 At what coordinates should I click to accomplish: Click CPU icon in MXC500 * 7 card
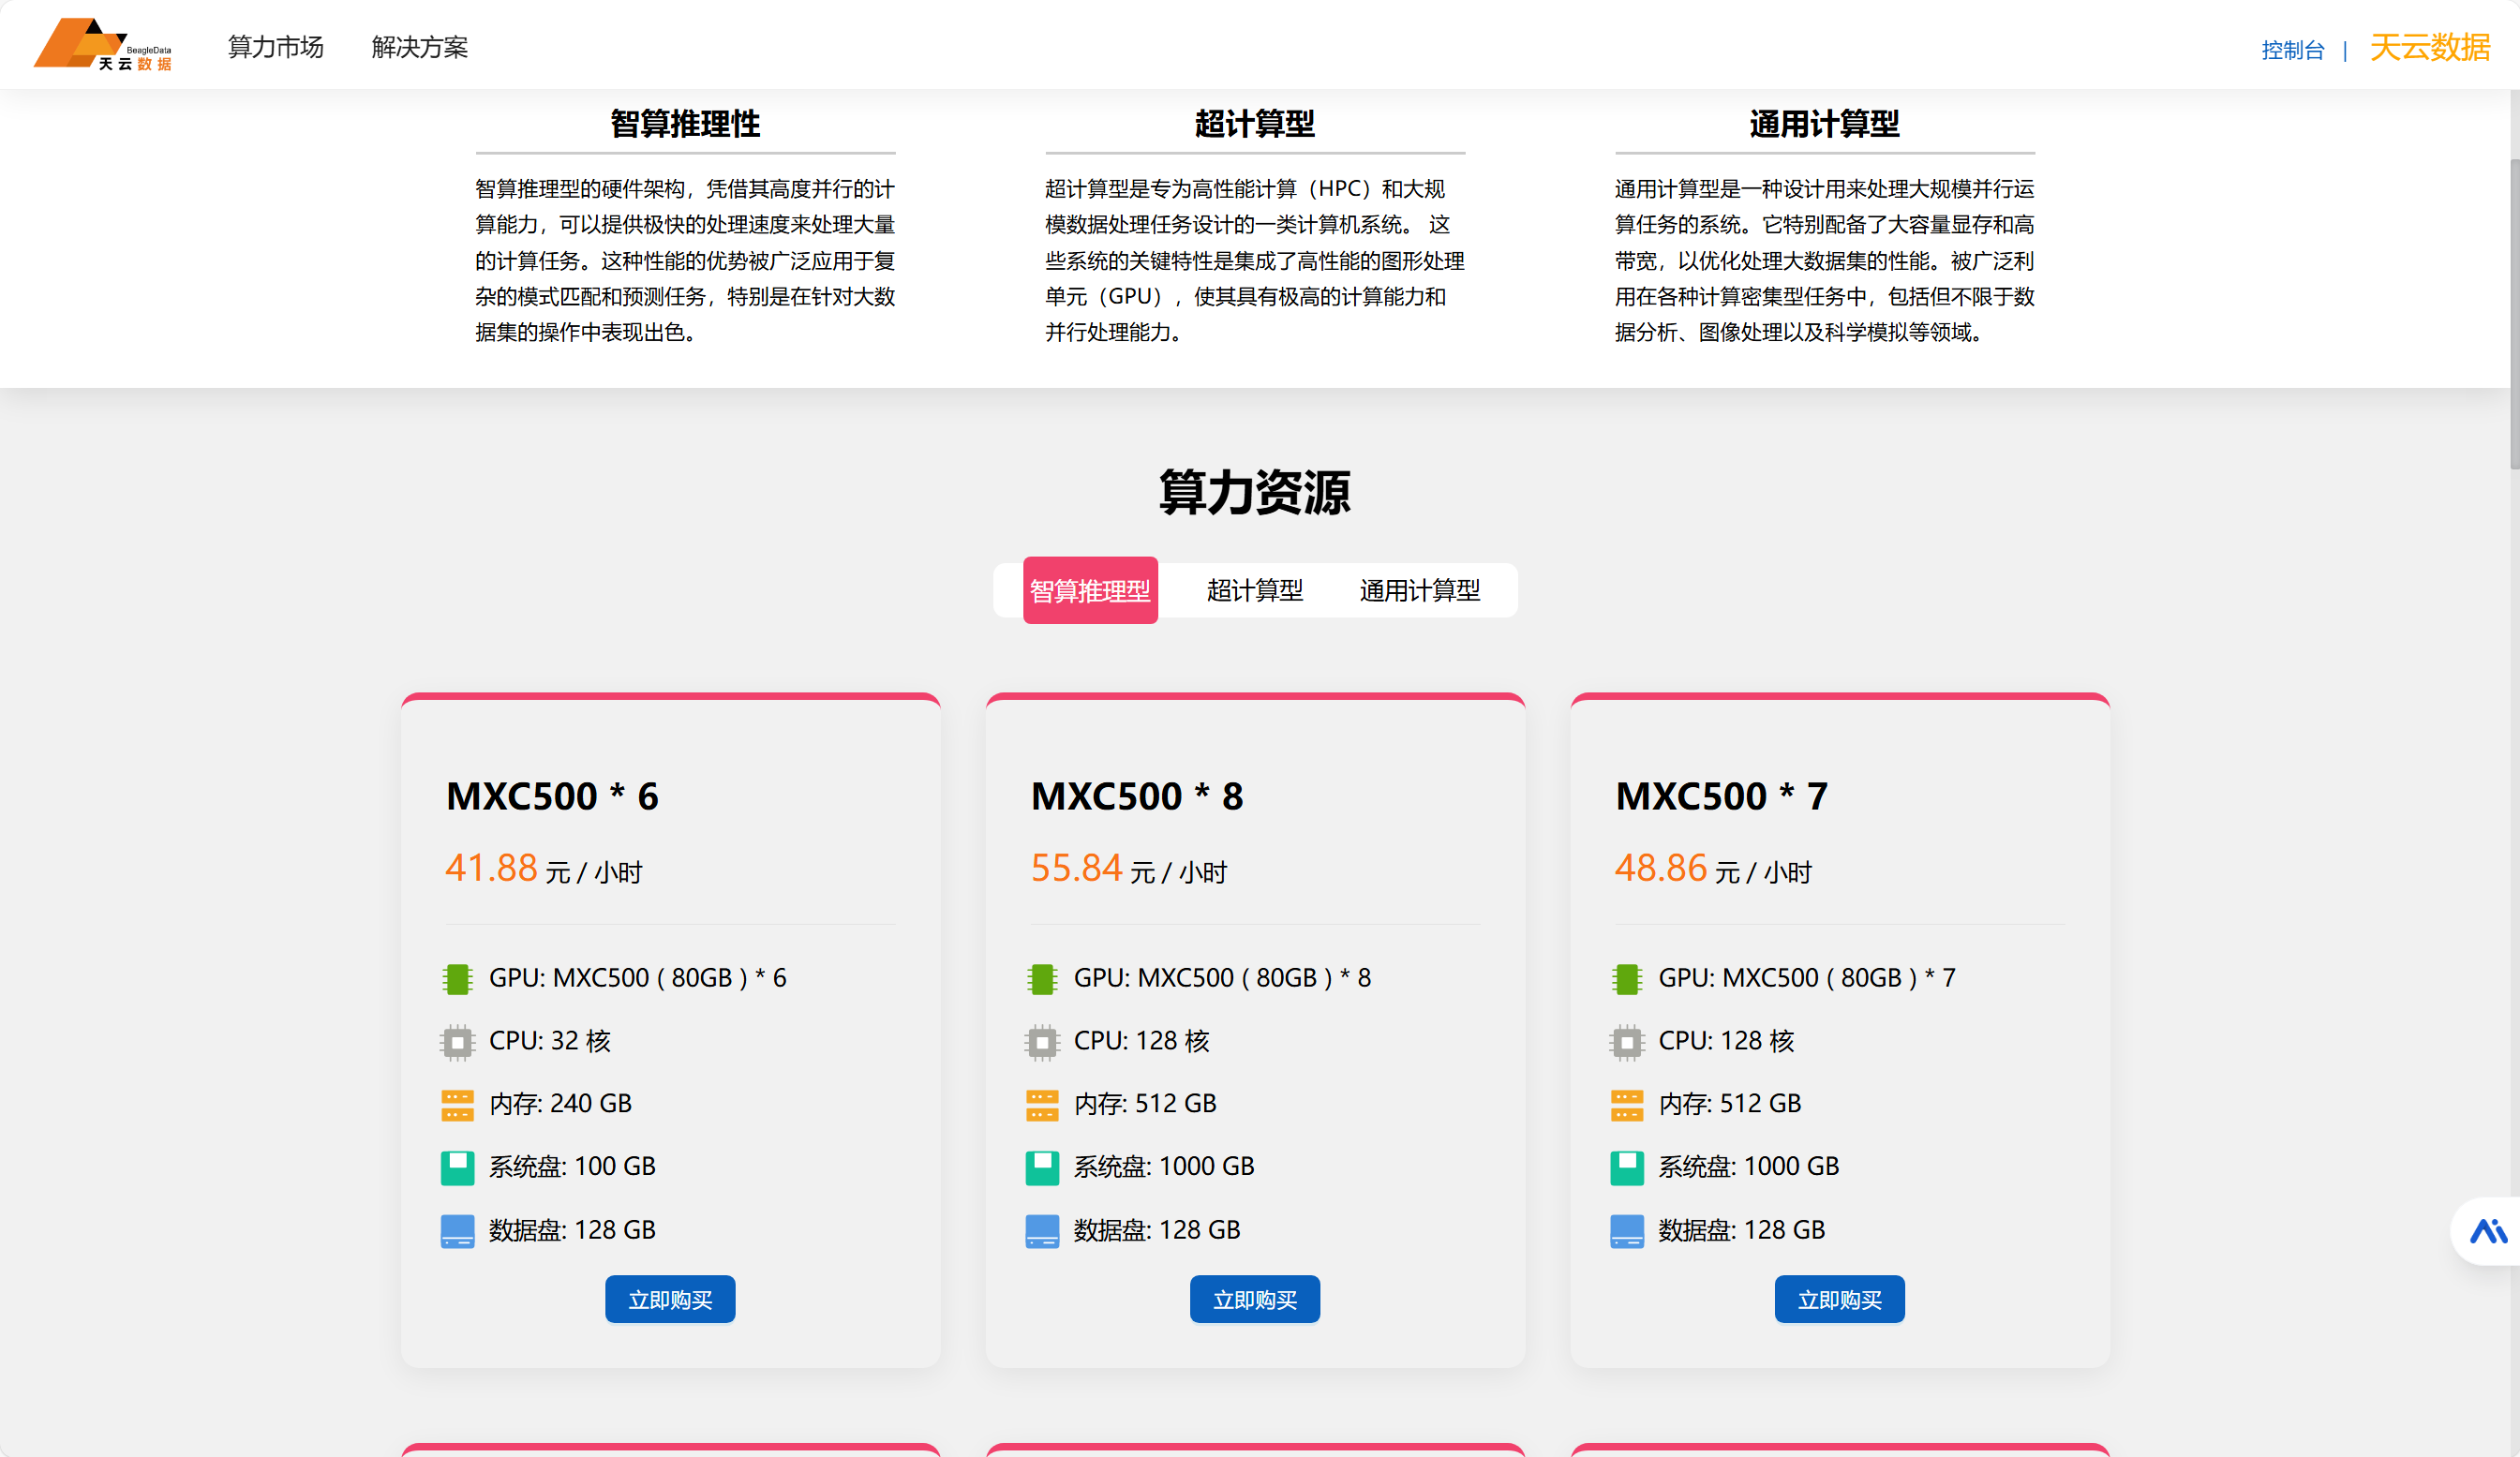pos(1627,1042)
